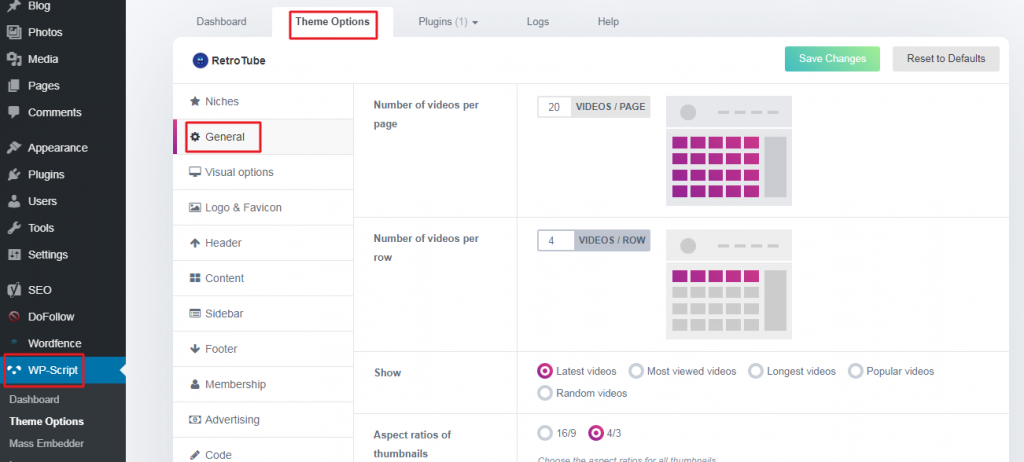Click the videos per row layout preview
The height and width of the screenshot is (462, 1024).
click(x=728, y=285)
